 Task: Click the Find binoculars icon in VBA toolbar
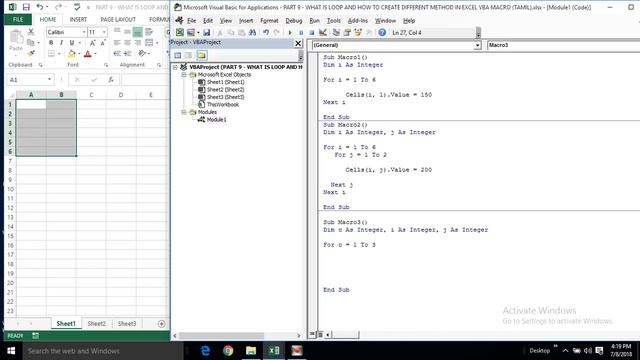[252, 32]
